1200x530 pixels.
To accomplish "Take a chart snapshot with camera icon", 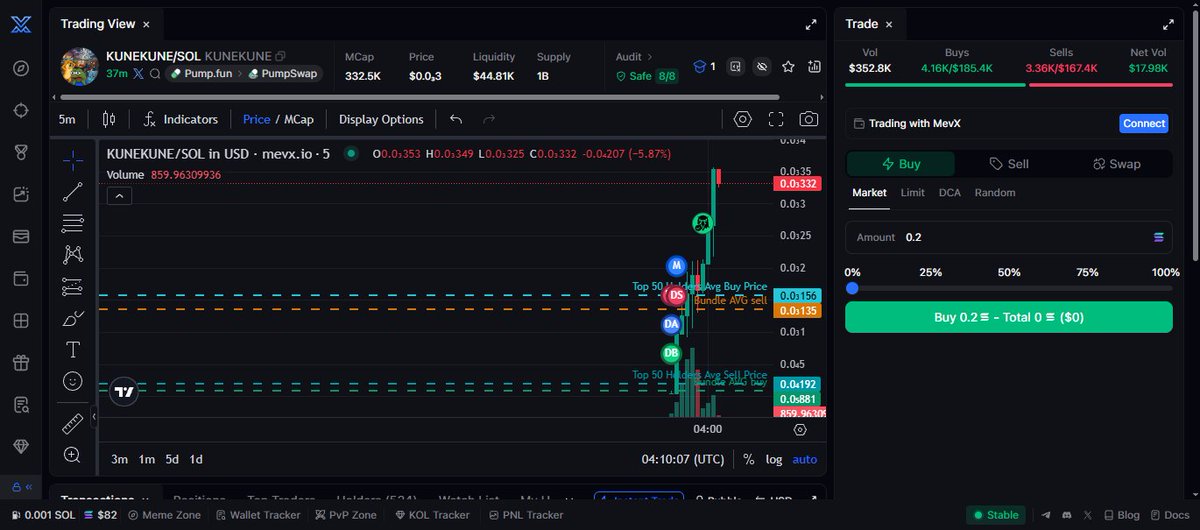I will point(808,119).
